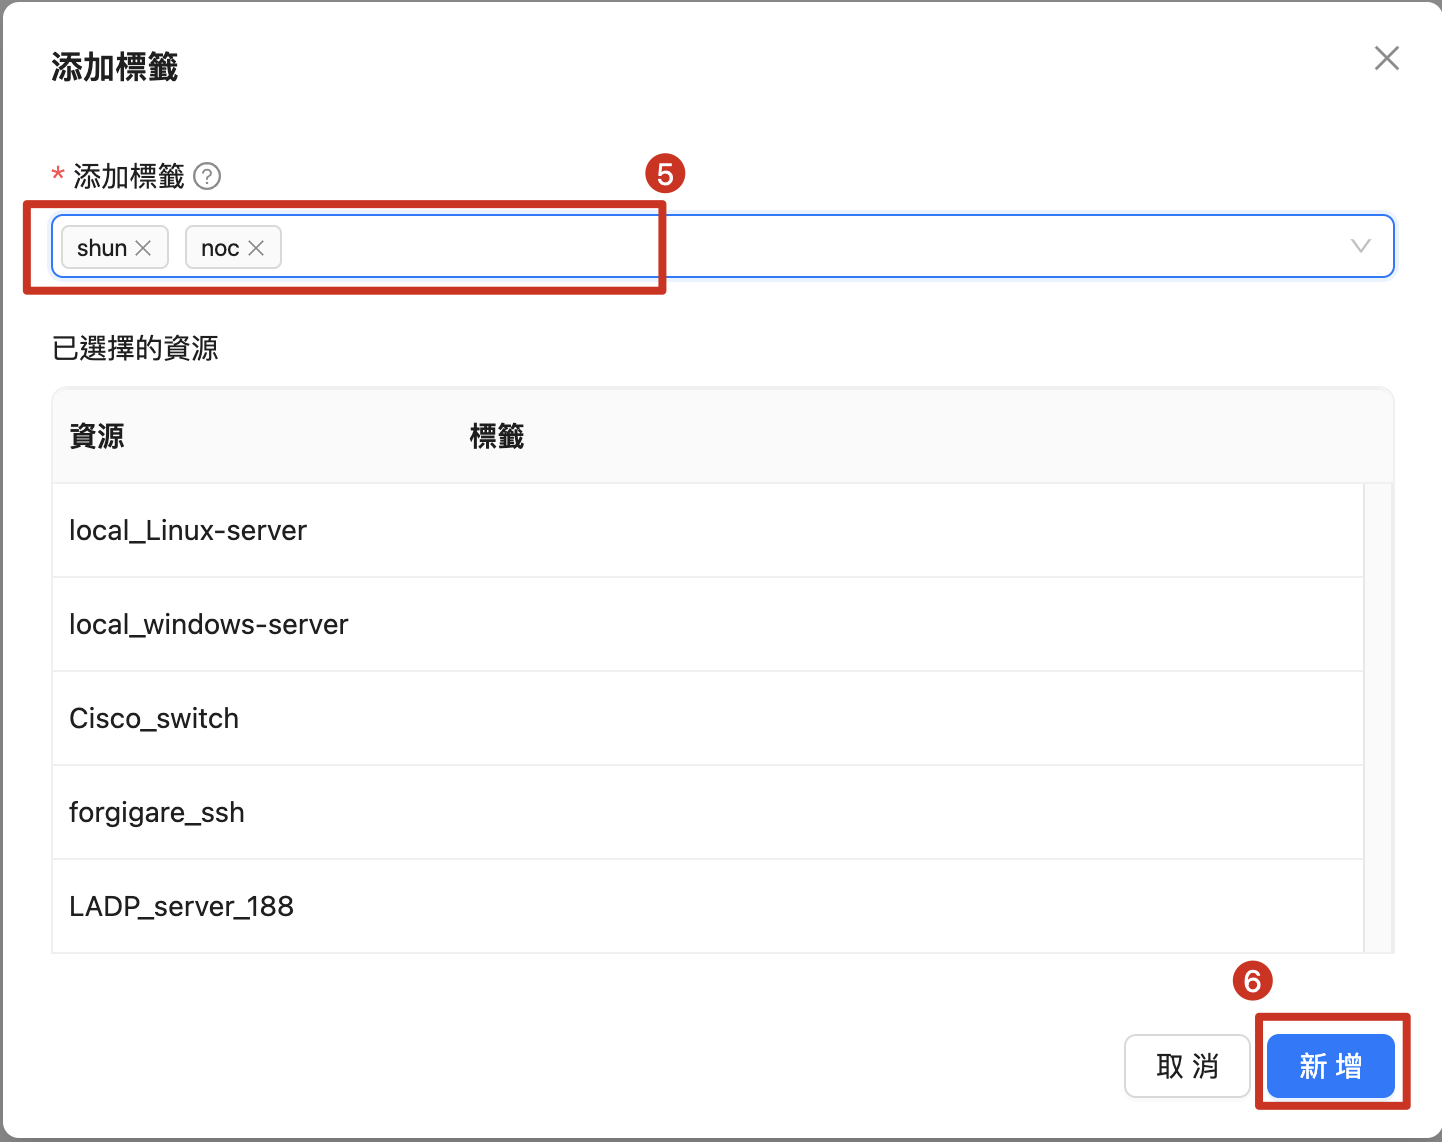Click the red step 5 marker

[x=665, y=174]
